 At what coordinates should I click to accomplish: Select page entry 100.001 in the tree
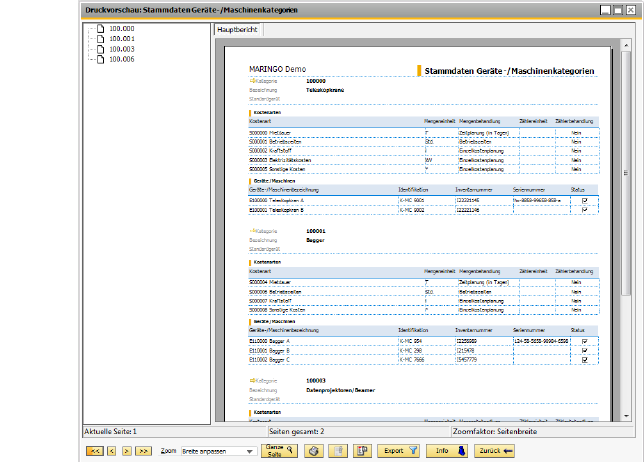122,39
